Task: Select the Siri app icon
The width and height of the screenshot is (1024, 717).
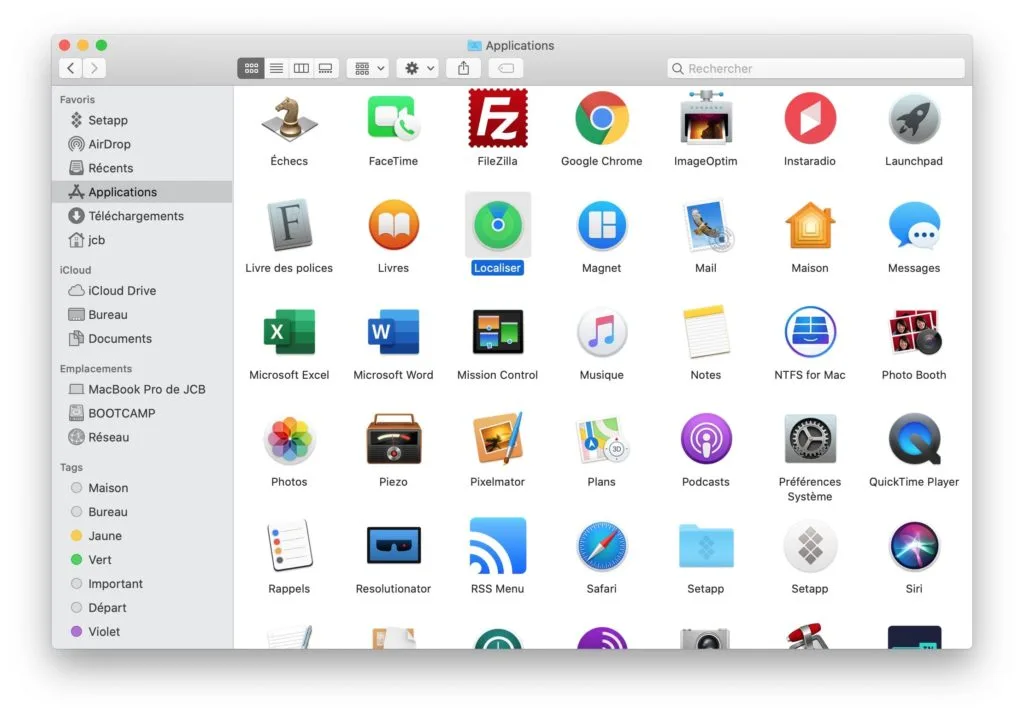Action: [914, 545]
